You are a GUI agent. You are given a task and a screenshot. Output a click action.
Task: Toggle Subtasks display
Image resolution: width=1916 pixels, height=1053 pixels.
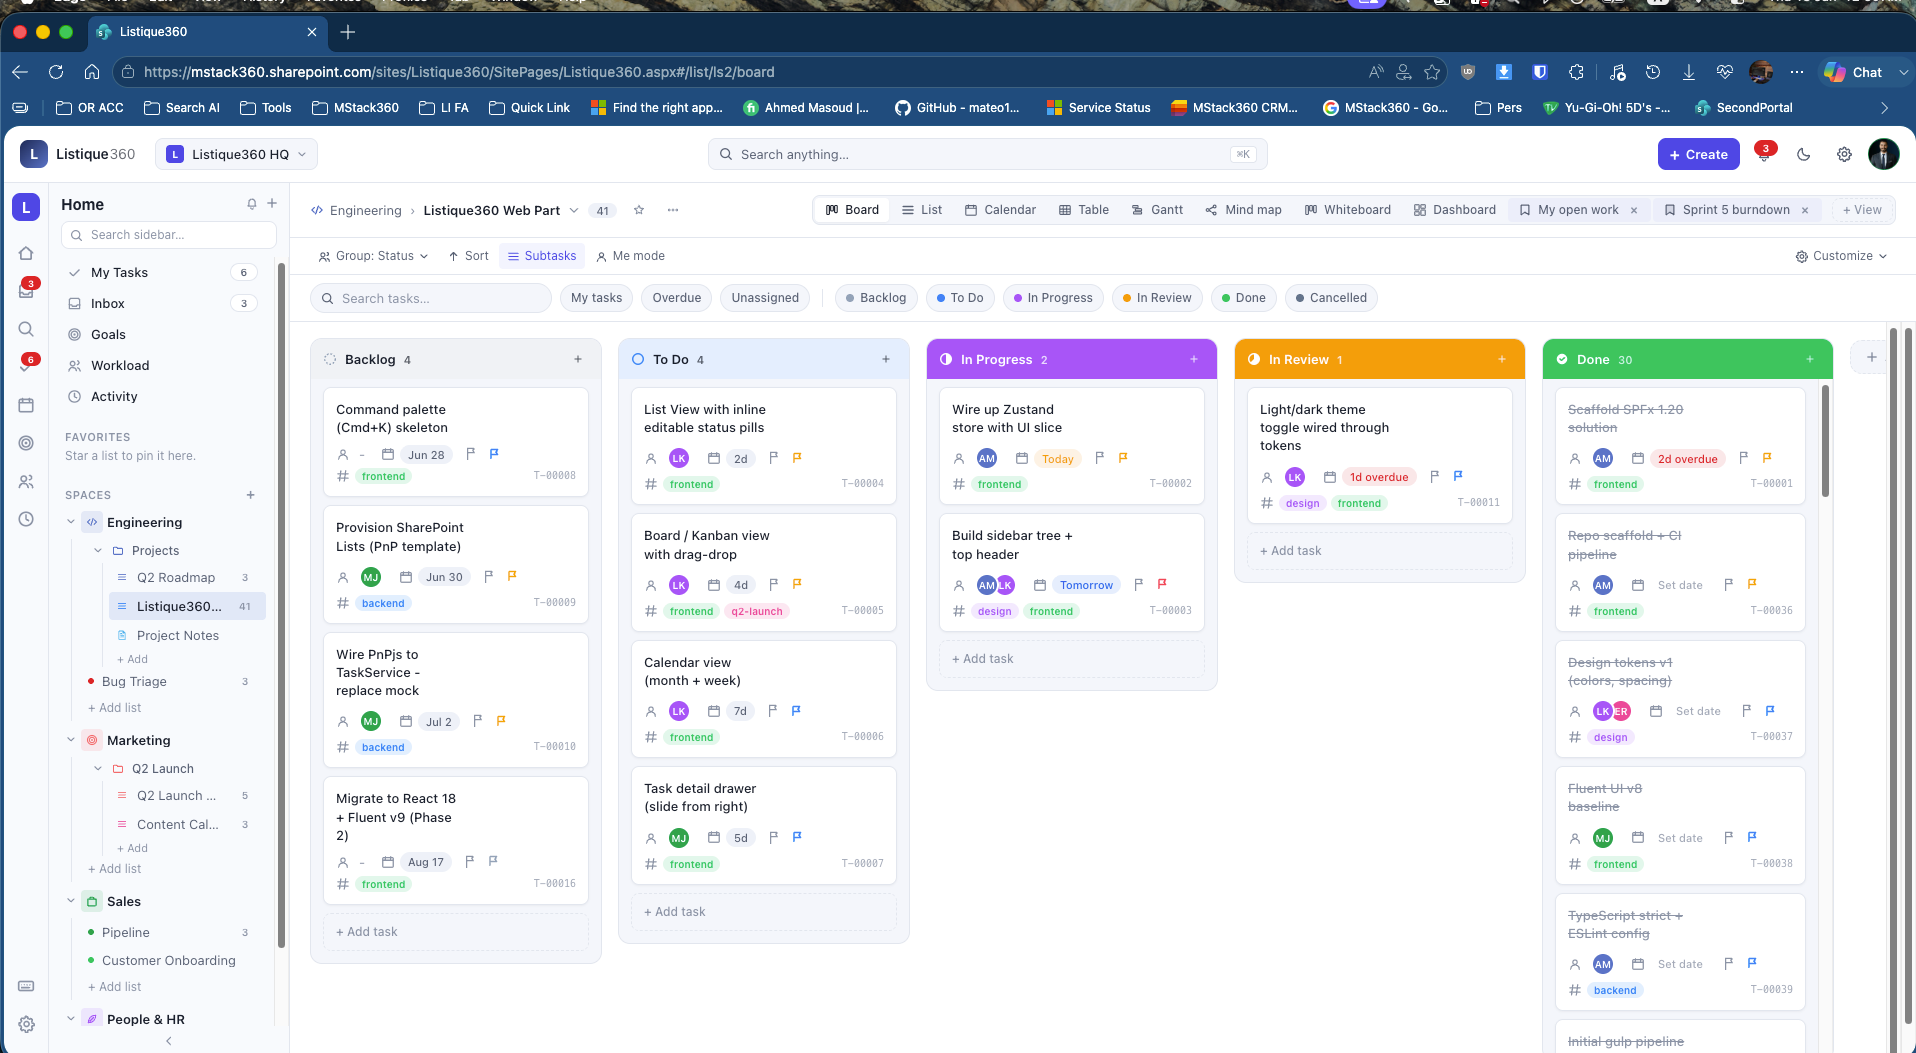point(542,256)
